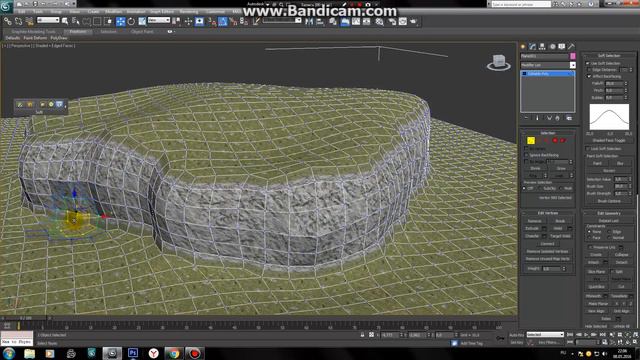The width and height of the screenshot is (640, 360).
Task: Activate the Select and Move tool
Action: [x=120, y=21]
